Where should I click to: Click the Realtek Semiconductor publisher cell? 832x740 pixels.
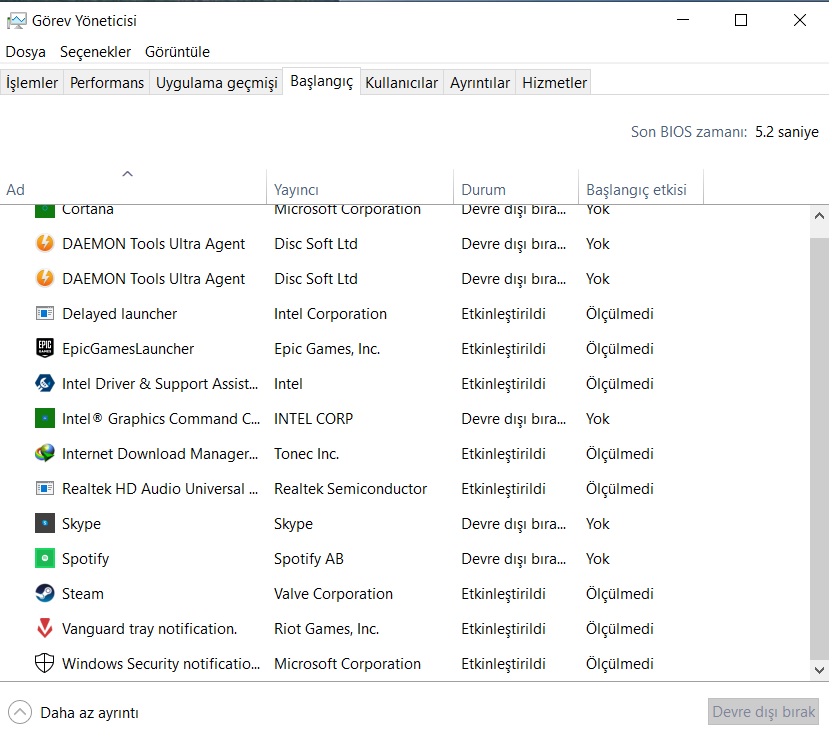[350, 489]
